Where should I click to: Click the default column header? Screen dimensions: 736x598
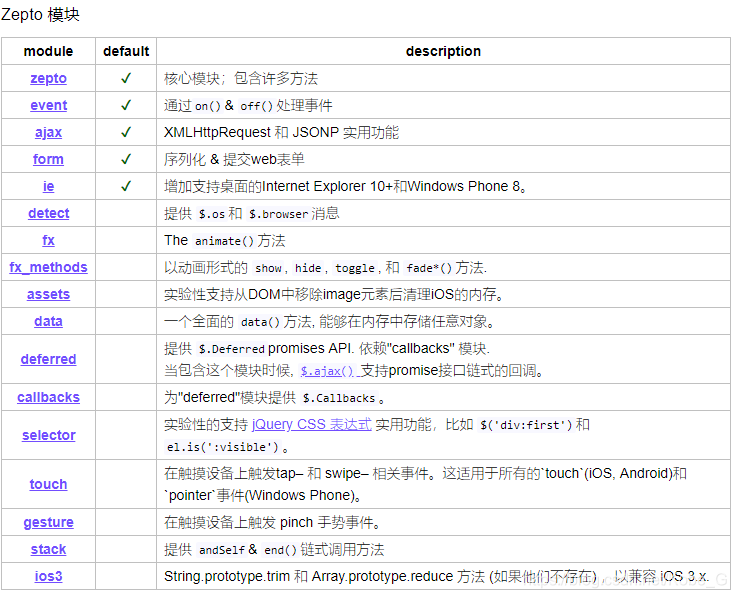(x=126, y=51)
